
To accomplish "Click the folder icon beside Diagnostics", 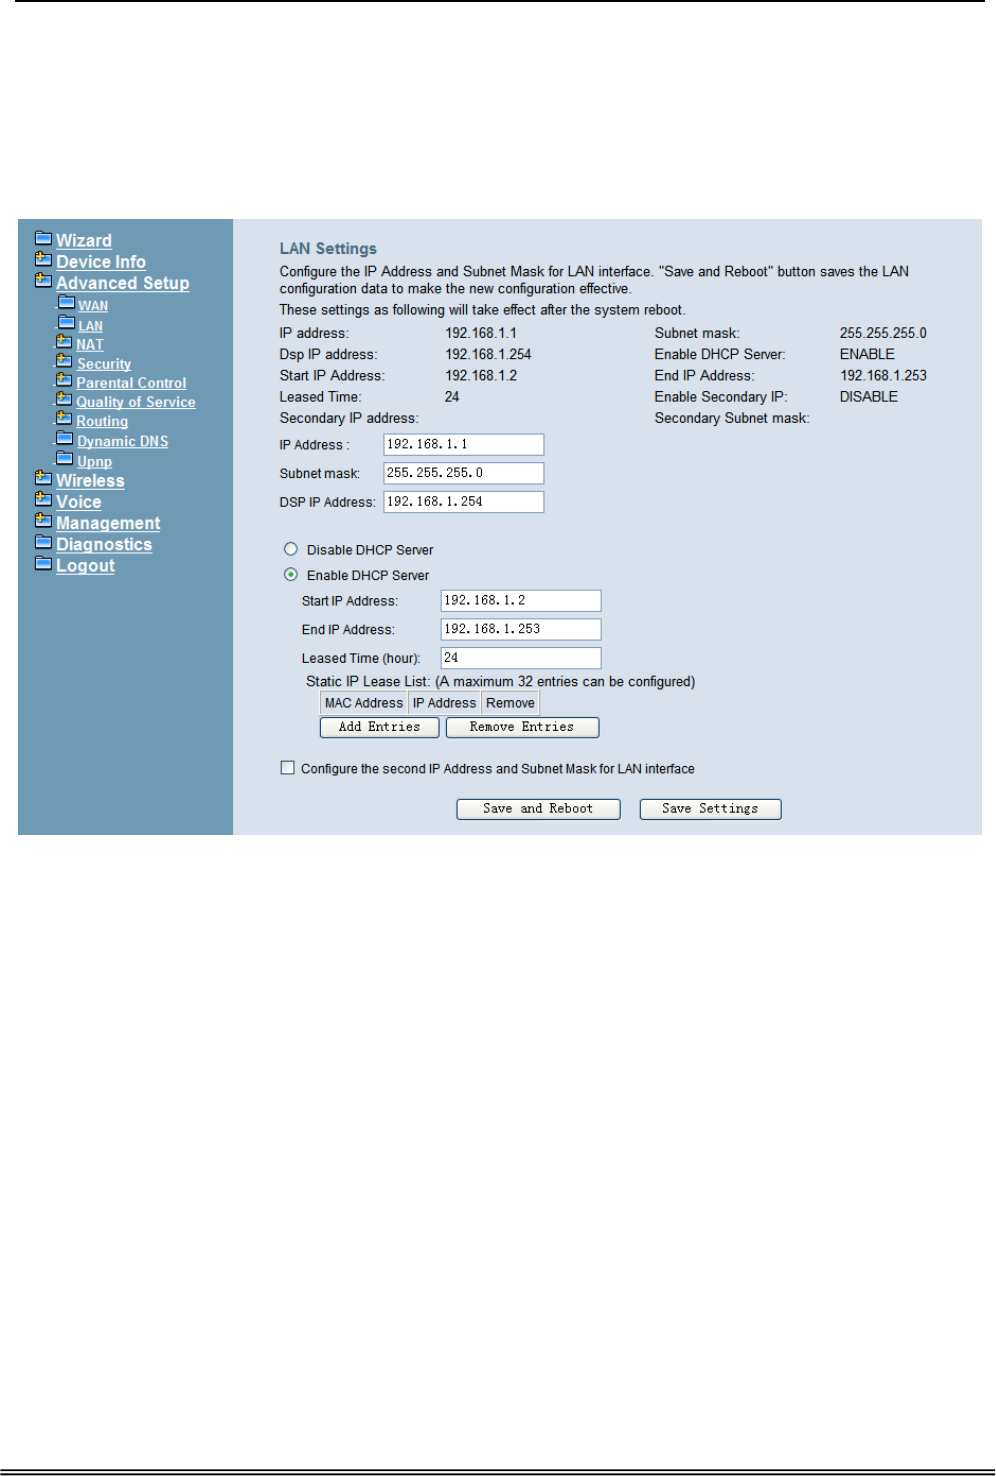I will coord(43,541).
